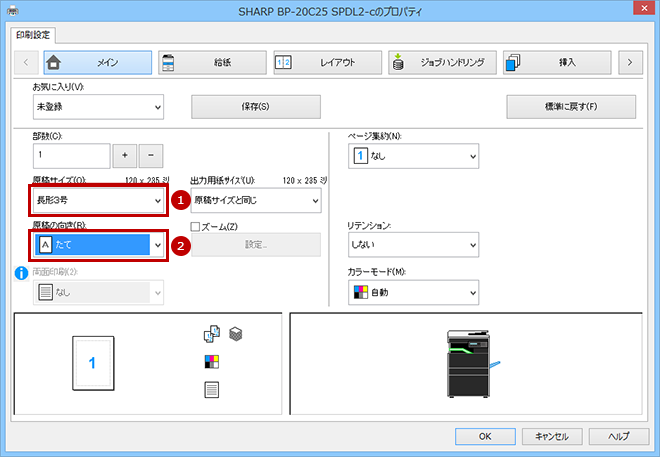
Task: Show previous tabs with left arrow
Action: pos(26,63)
